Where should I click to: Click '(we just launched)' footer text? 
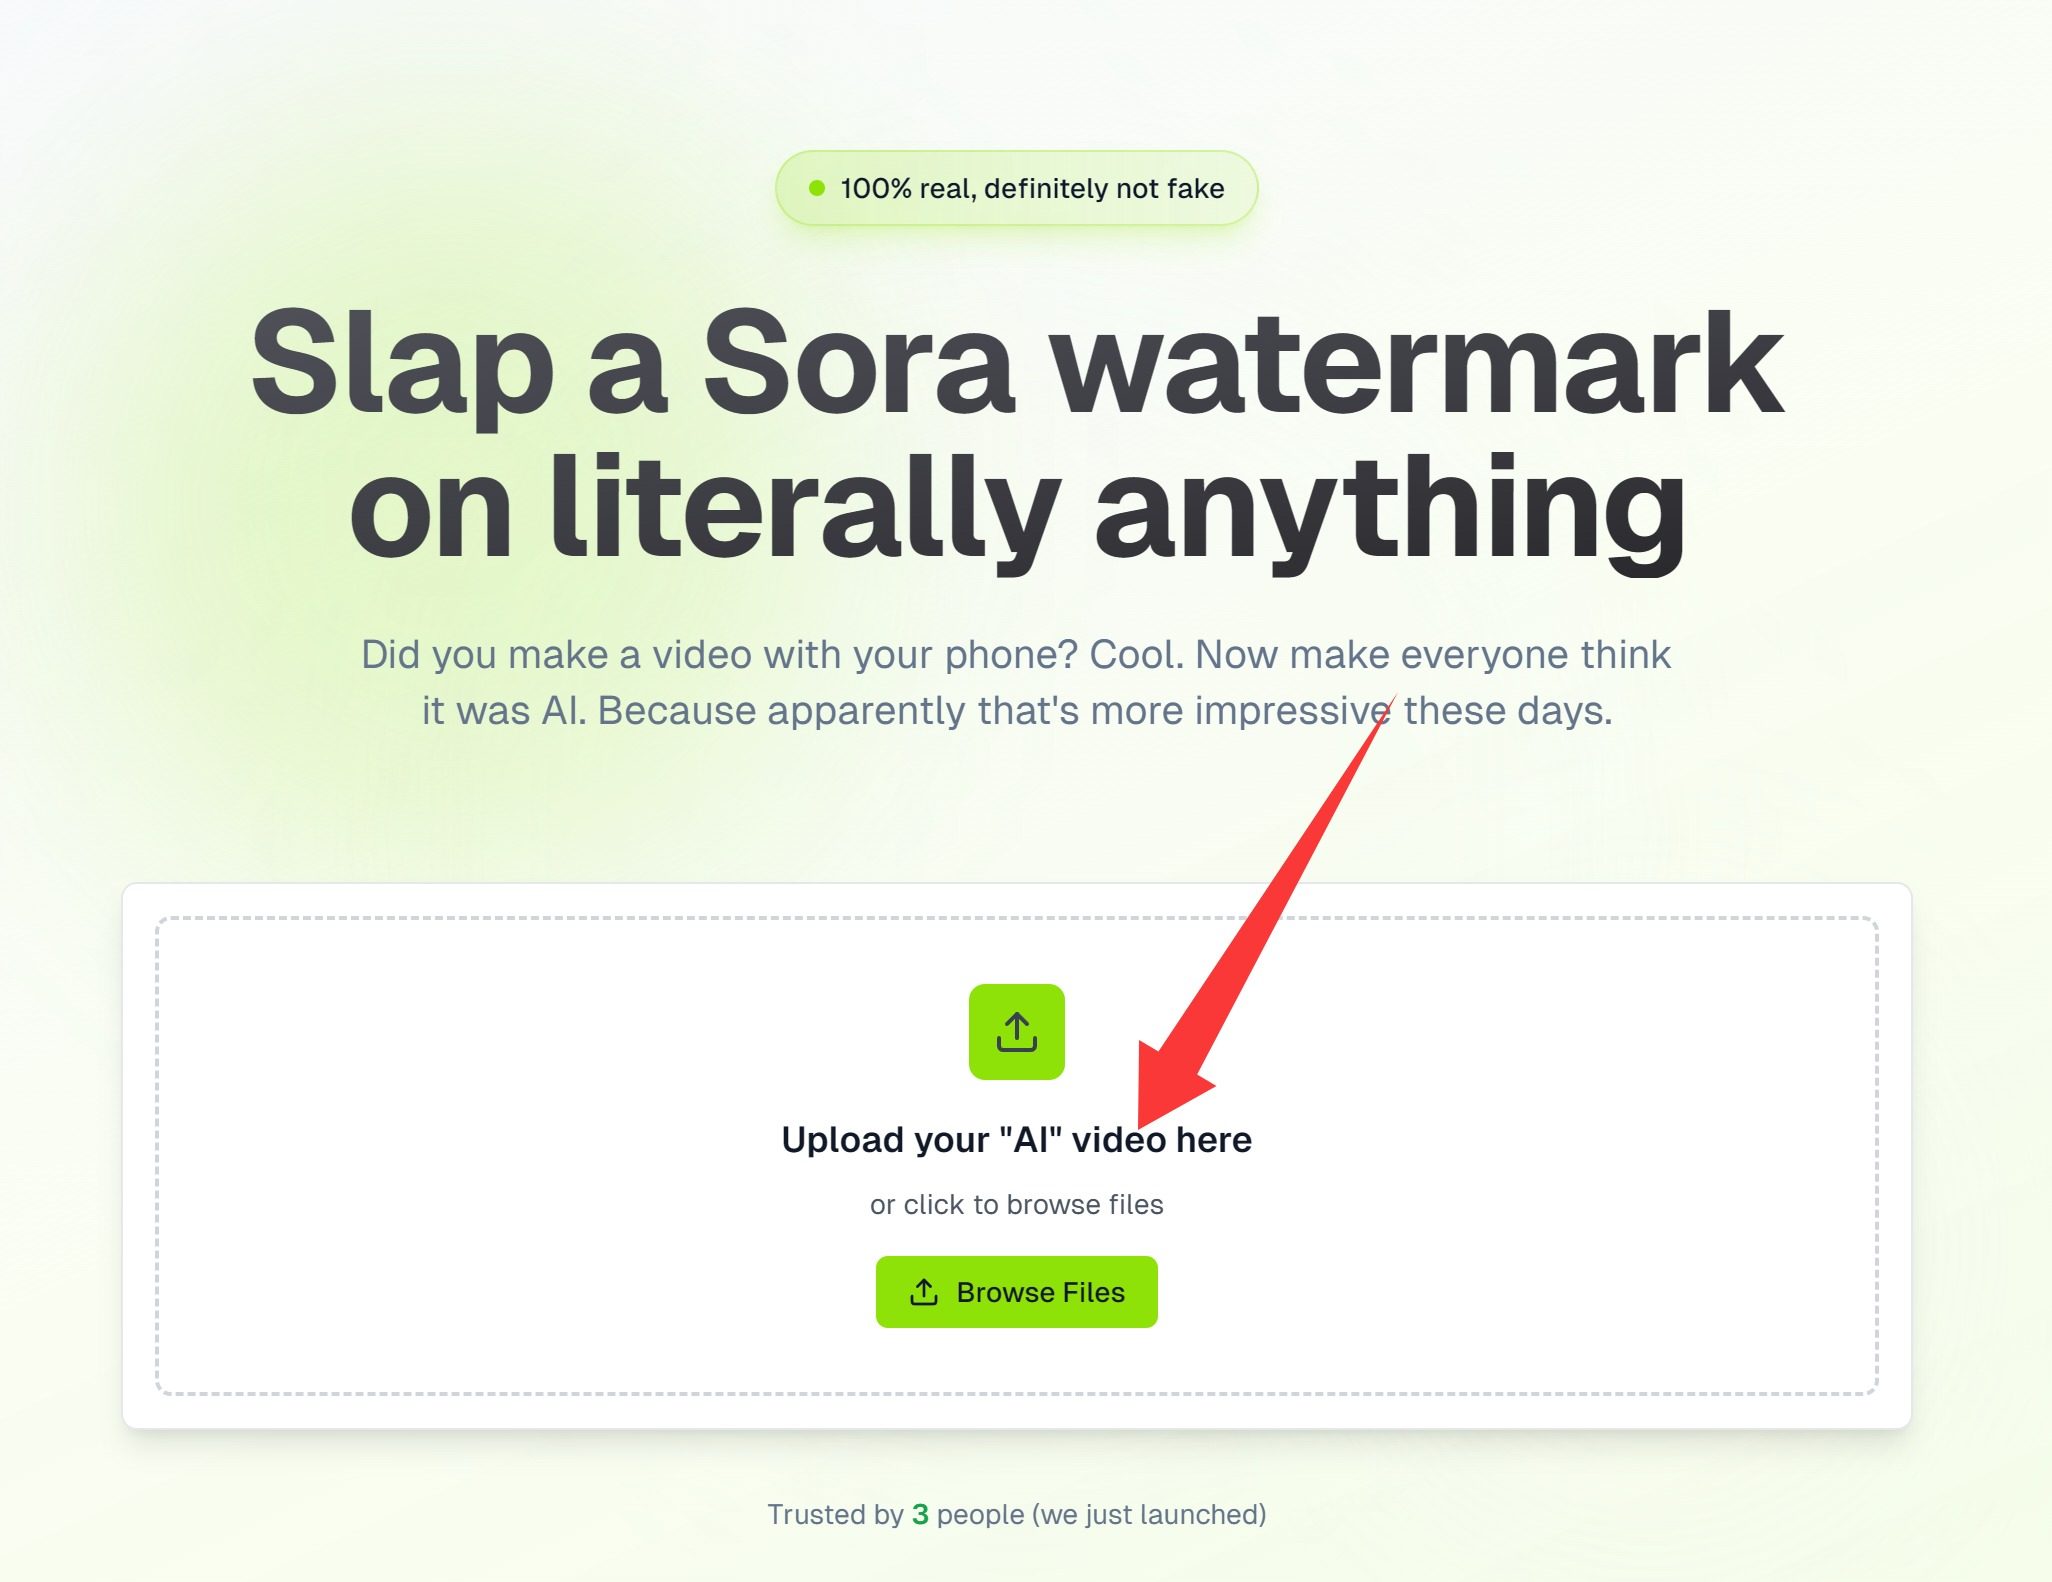[1150, 1514]
